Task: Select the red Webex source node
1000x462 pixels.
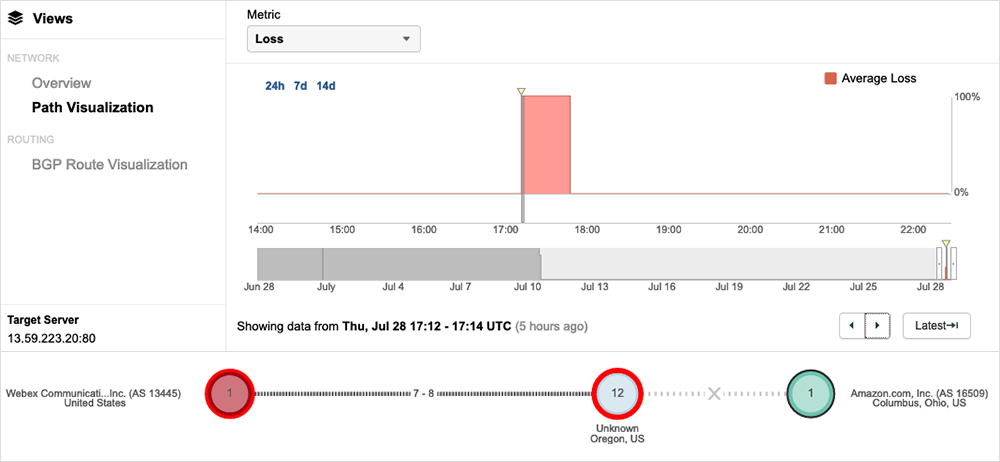Action: pyautogui.click(x=230, y=394)
